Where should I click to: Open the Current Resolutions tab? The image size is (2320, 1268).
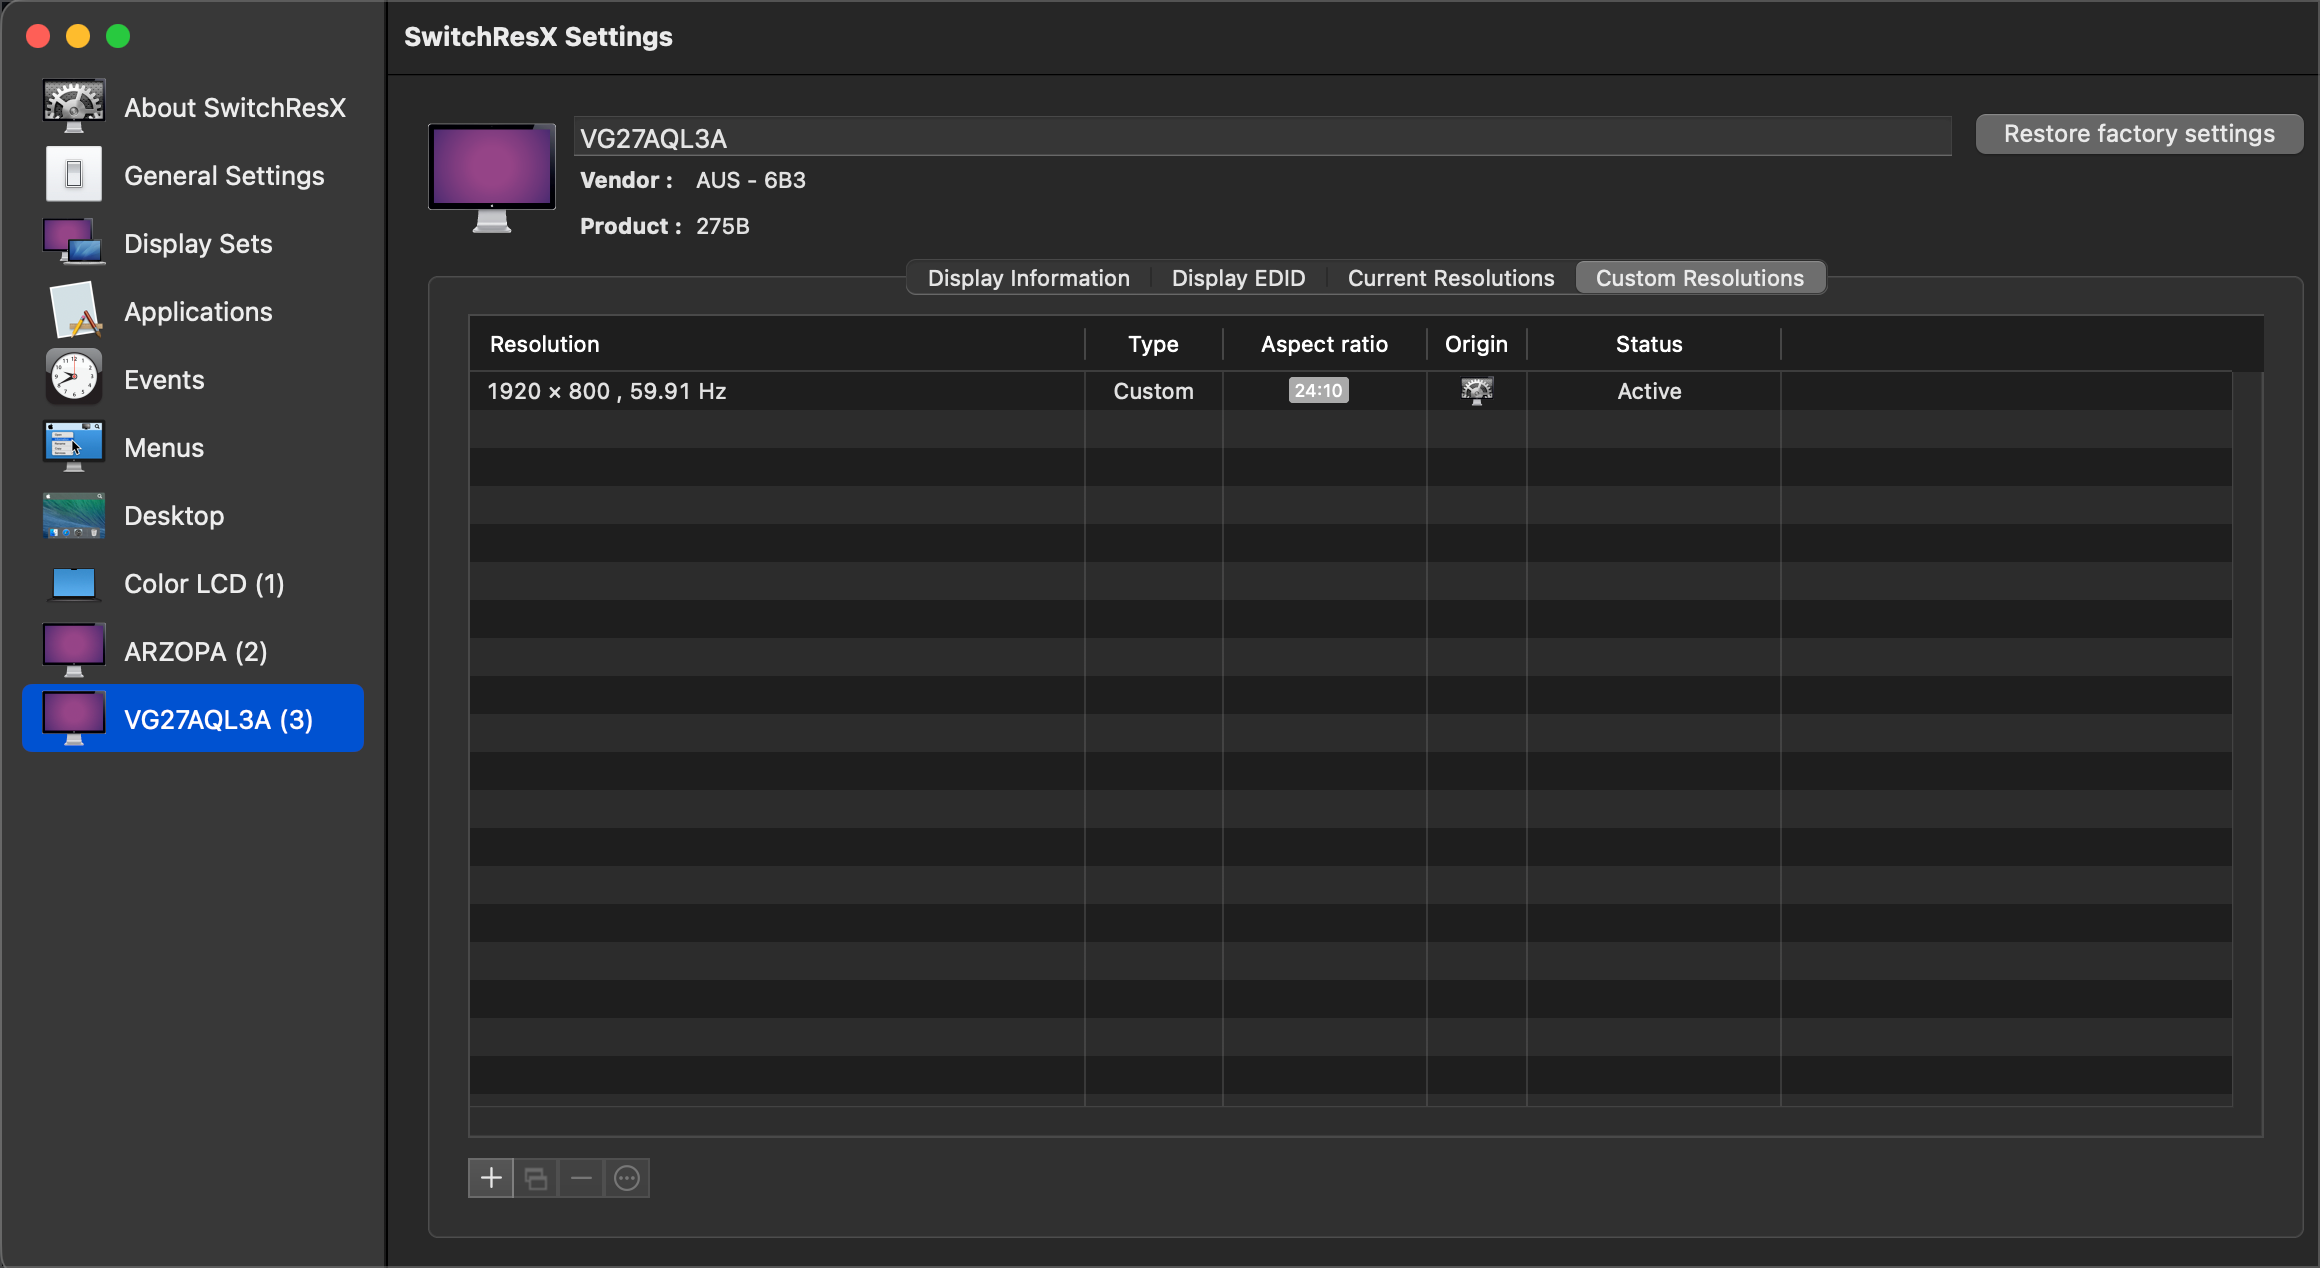1451,278
